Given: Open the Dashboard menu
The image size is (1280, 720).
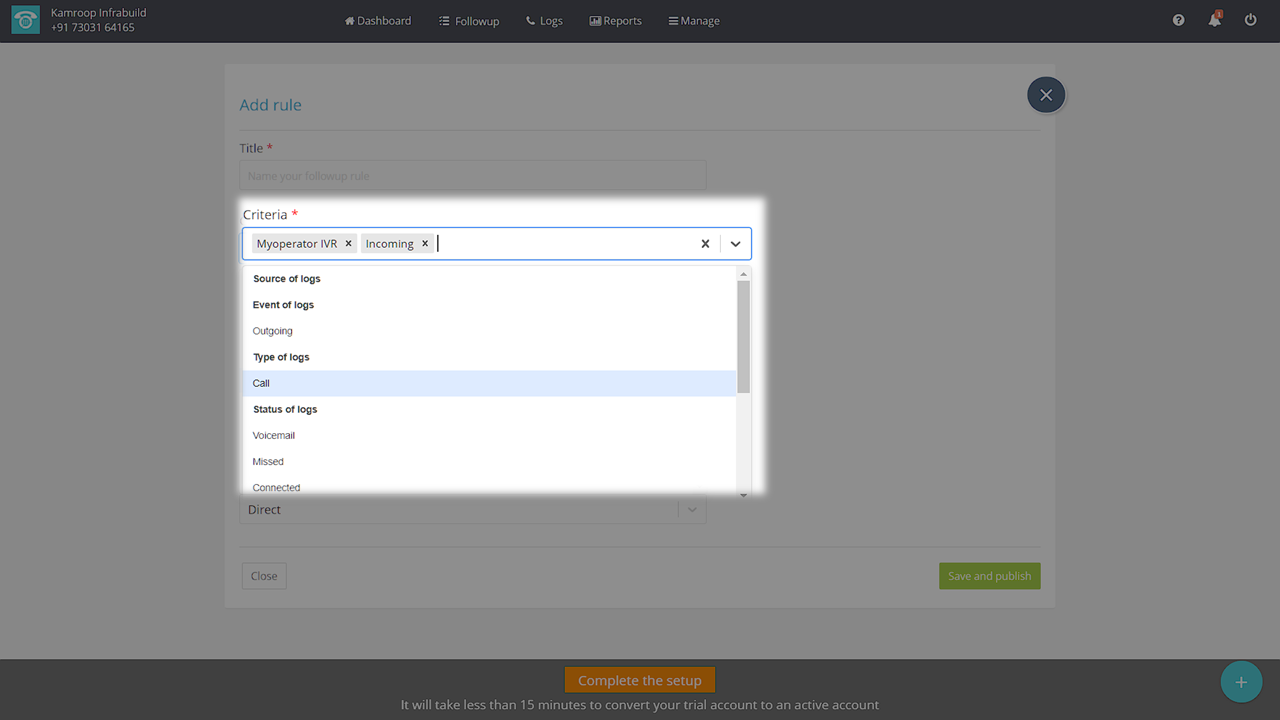Looking at the screenshot, I should pos(378,21).
